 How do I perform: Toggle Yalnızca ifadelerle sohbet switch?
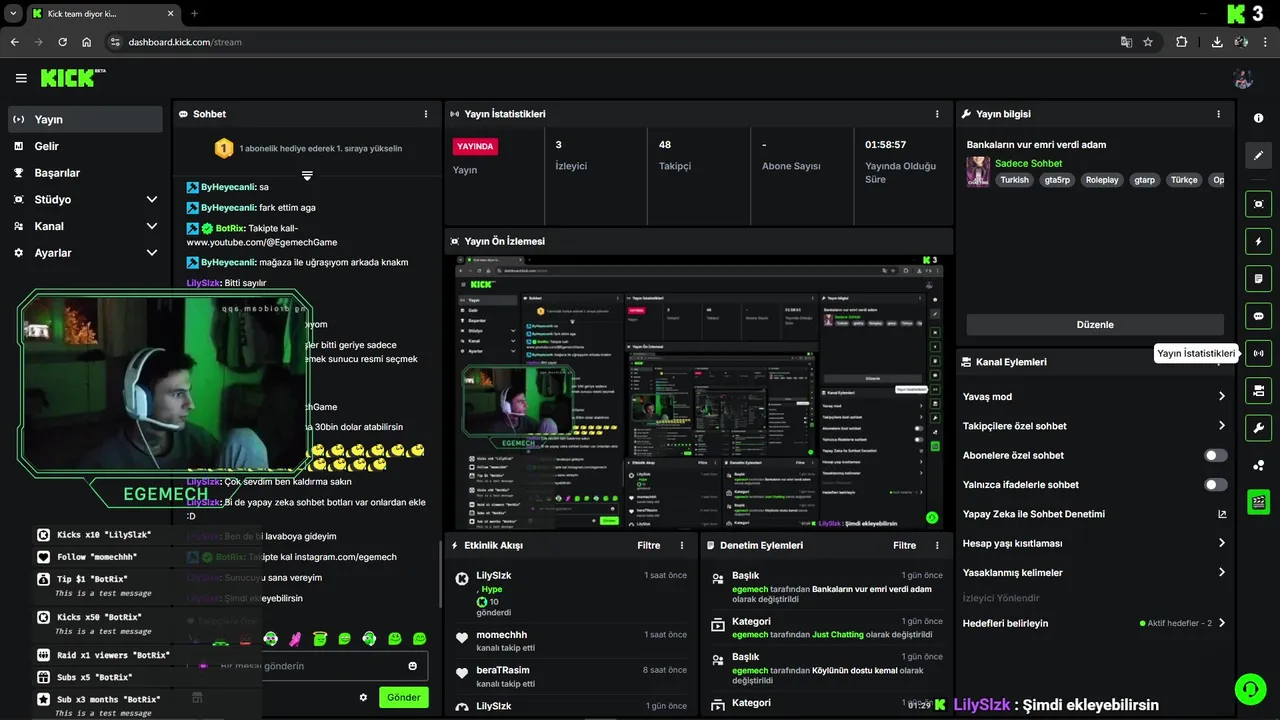point(1215,485)
